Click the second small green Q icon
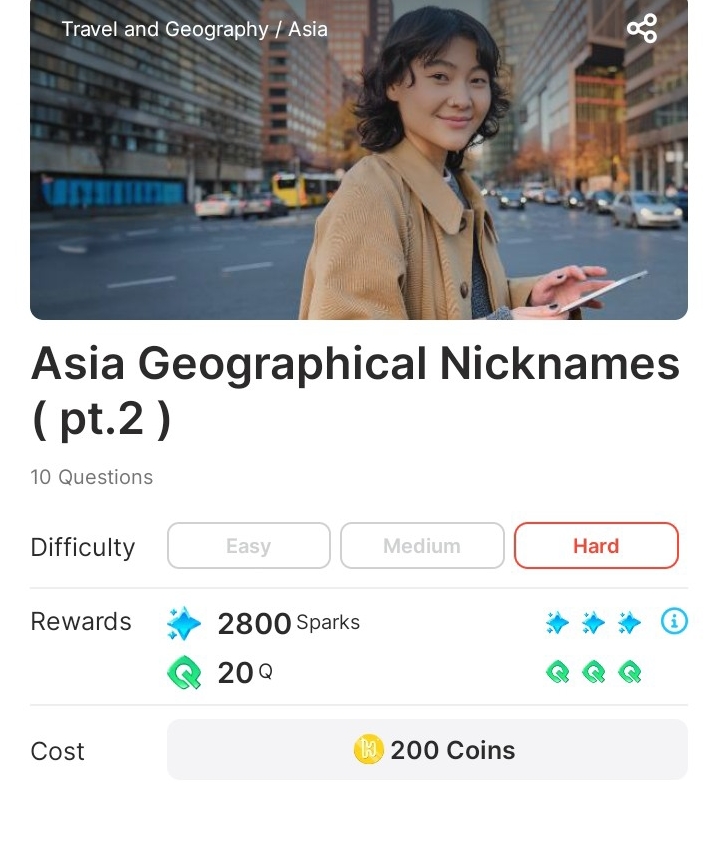This screenshot has height=865, width=718. click(594, 672)
